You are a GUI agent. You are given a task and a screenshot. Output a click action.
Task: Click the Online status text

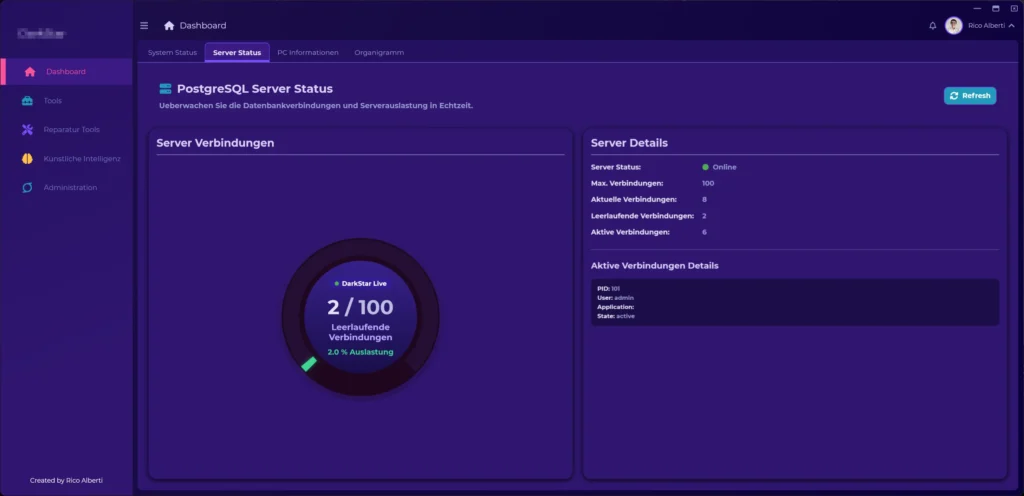coord(724,167)
